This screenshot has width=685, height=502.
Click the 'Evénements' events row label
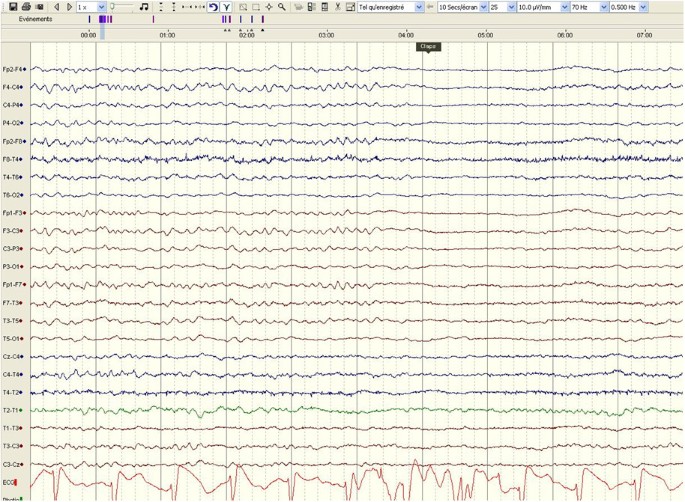35,19
